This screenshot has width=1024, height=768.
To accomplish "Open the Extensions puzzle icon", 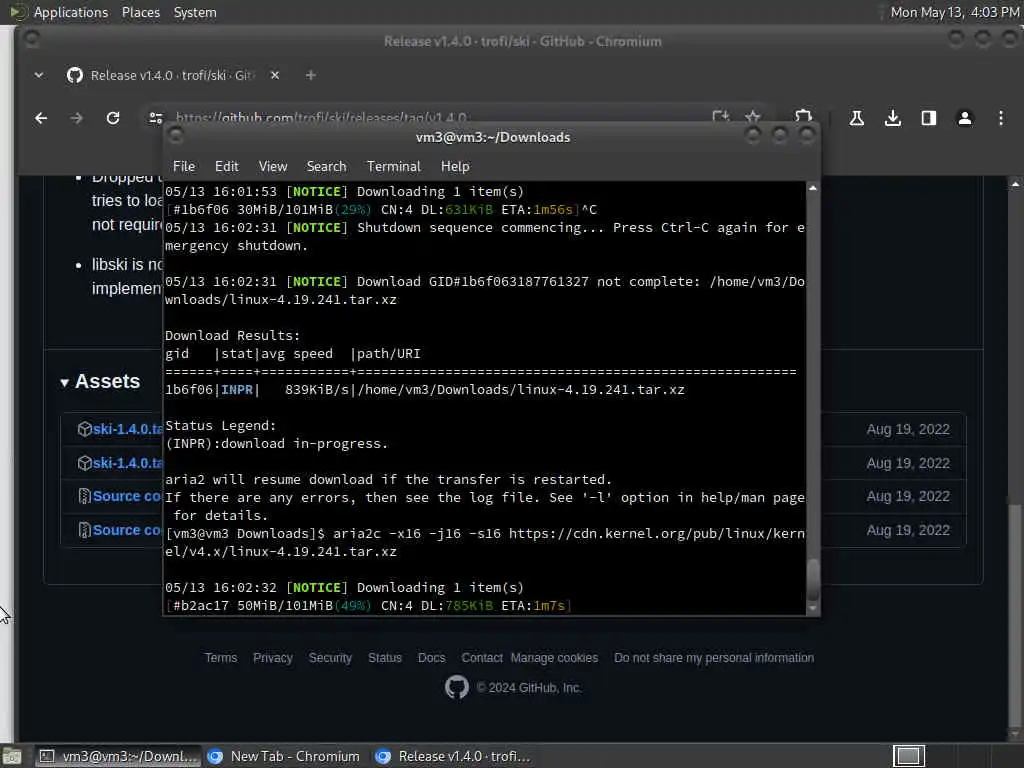I will click(x=803, y=117).
